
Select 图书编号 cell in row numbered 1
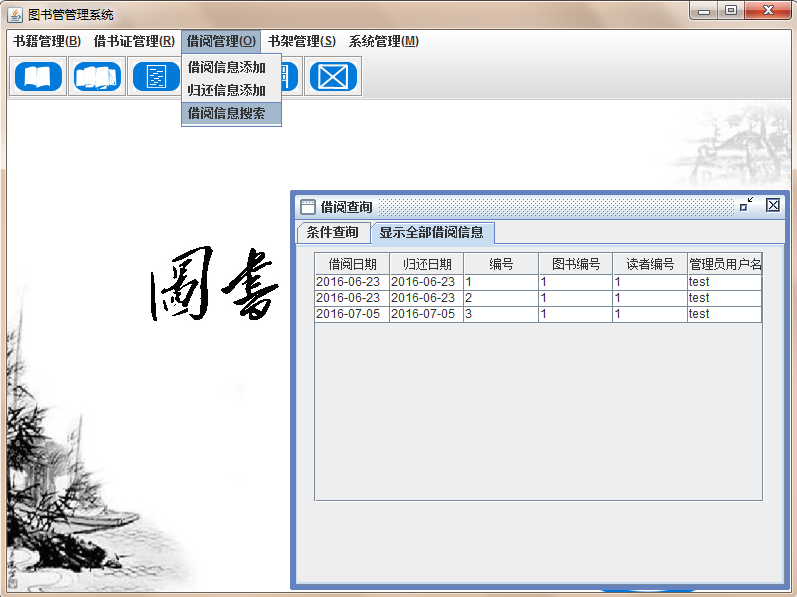coord(576,282)
